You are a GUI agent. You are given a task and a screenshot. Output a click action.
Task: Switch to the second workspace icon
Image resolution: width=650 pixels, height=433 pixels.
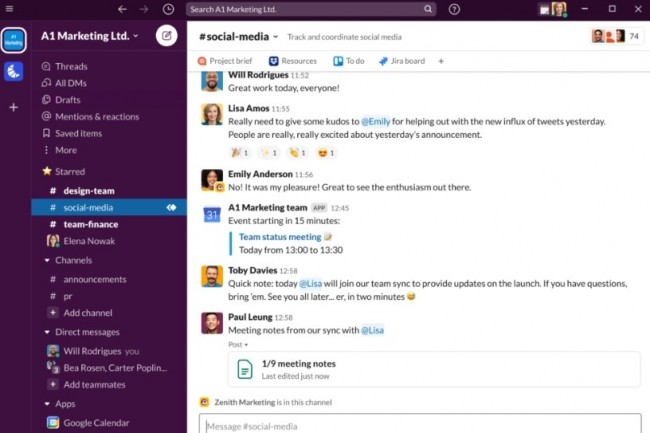coord(14,71)
